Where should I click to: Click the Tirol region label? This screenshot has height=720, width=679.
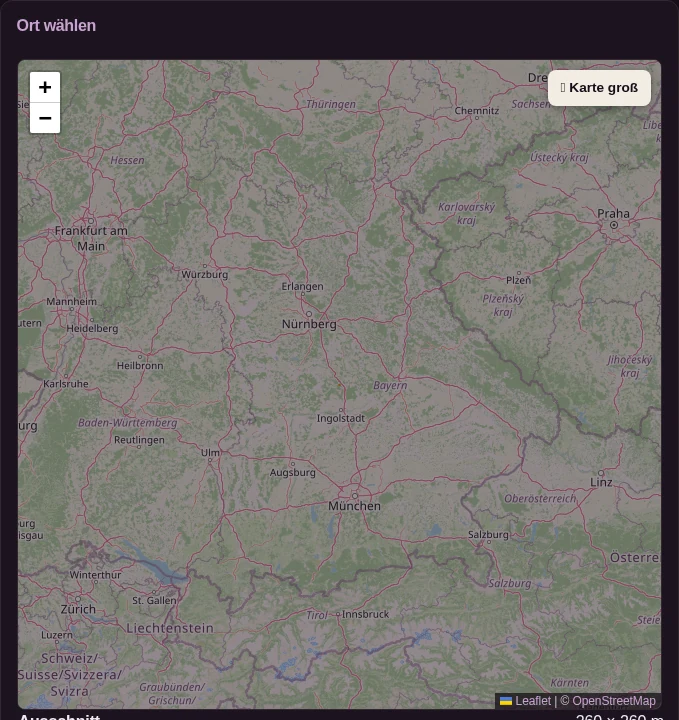click(317, 615)
